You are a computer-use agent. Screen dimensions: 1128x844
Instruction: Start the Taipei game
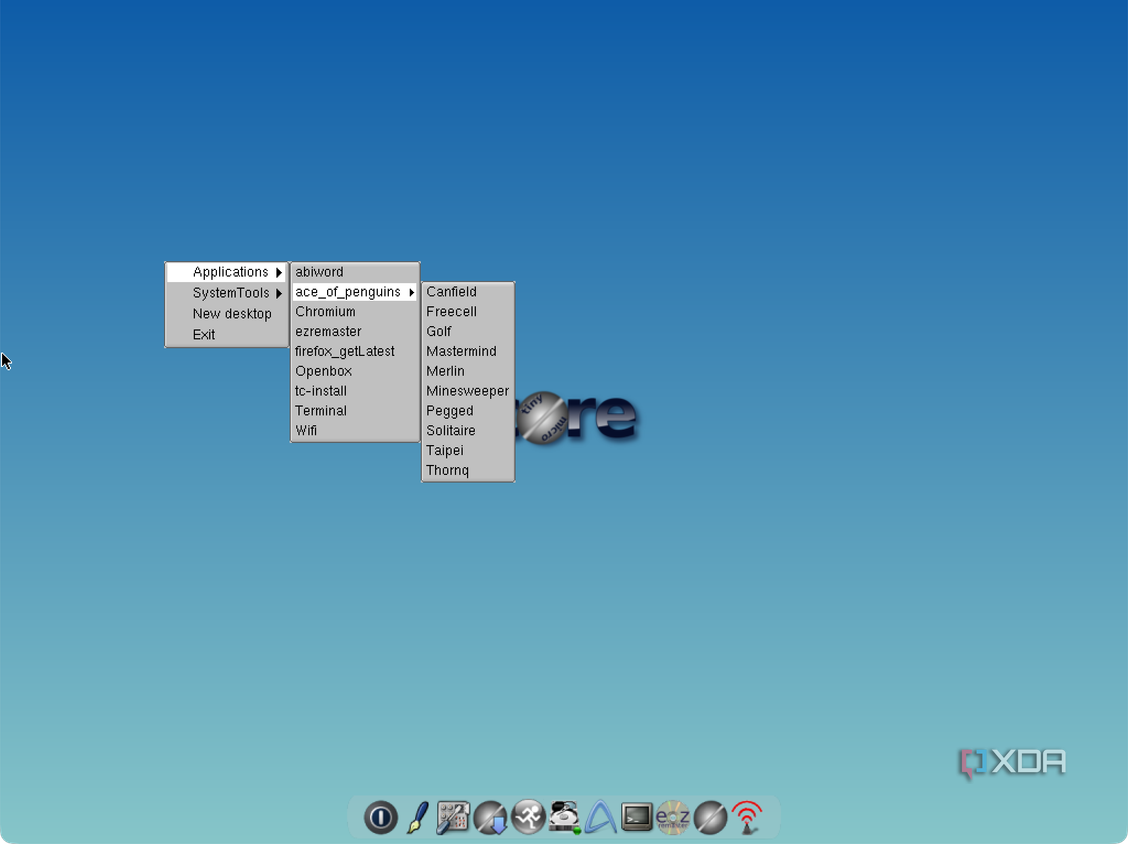[x=468, y=450]
